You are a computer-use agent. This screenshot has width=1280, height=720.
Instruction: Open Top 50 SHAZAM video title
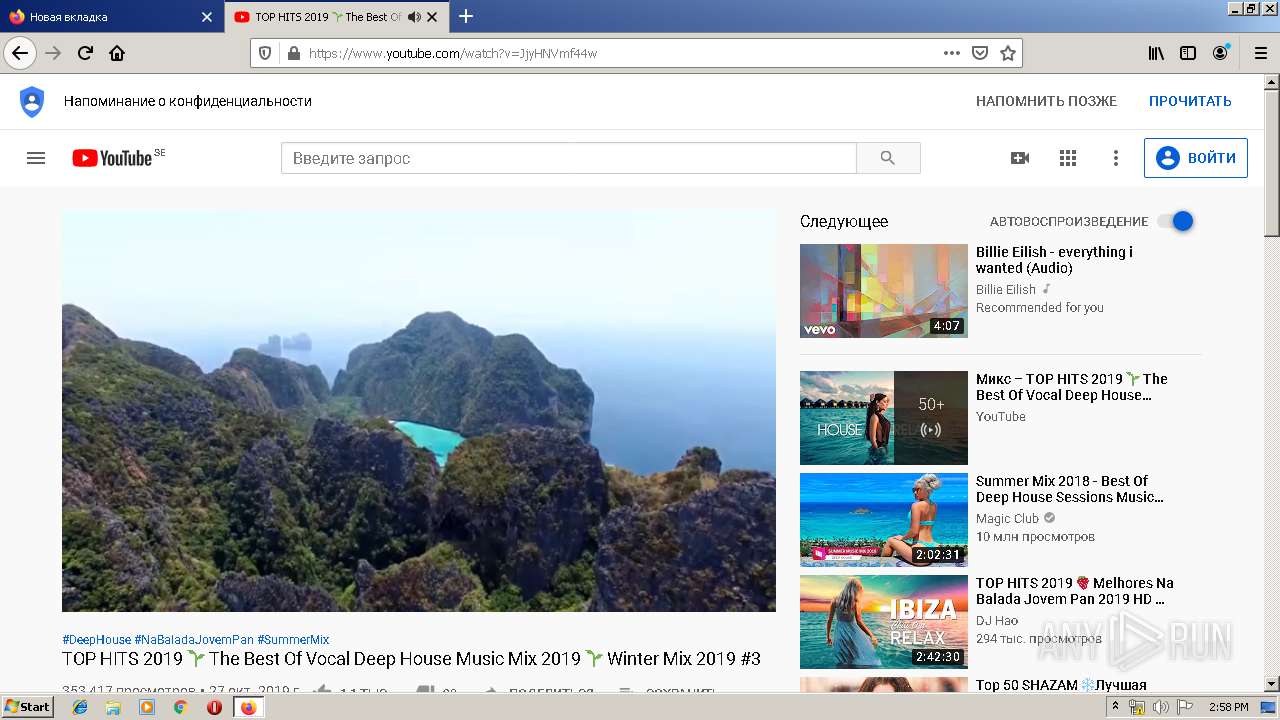1061,685
